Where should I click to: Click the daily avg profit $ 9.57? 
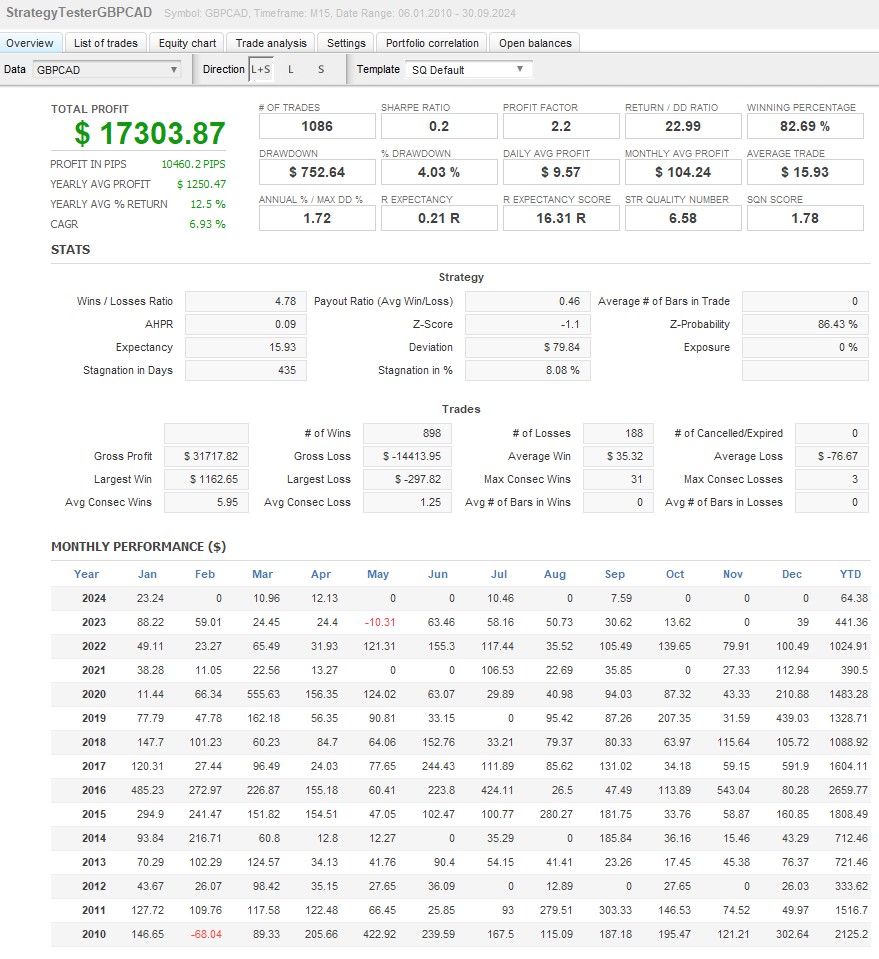pos(561,172)
